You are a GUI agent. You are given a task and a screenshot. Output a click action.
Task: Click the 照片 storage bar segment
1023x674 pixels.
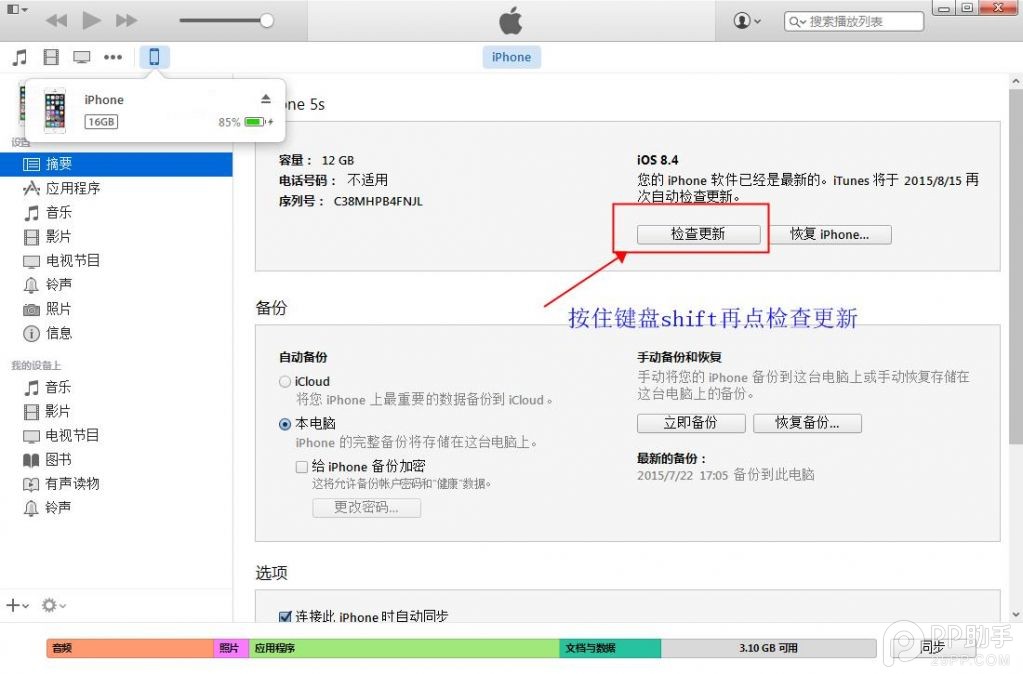click(232, 648)
